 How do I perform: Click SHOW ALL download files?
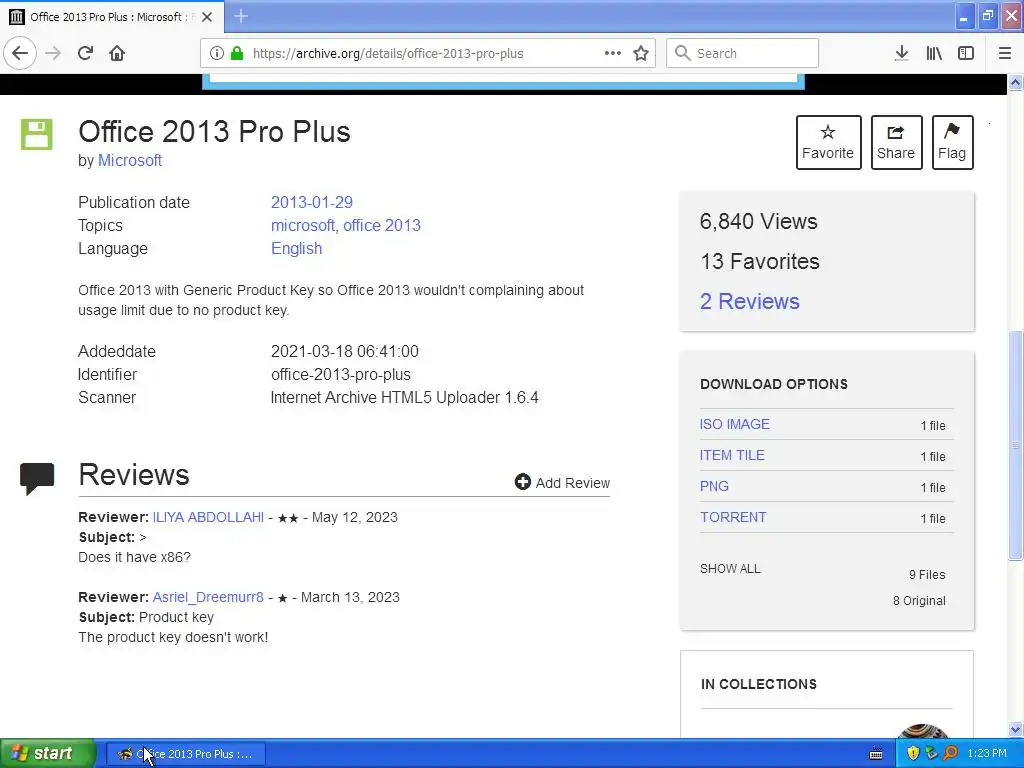730,569
